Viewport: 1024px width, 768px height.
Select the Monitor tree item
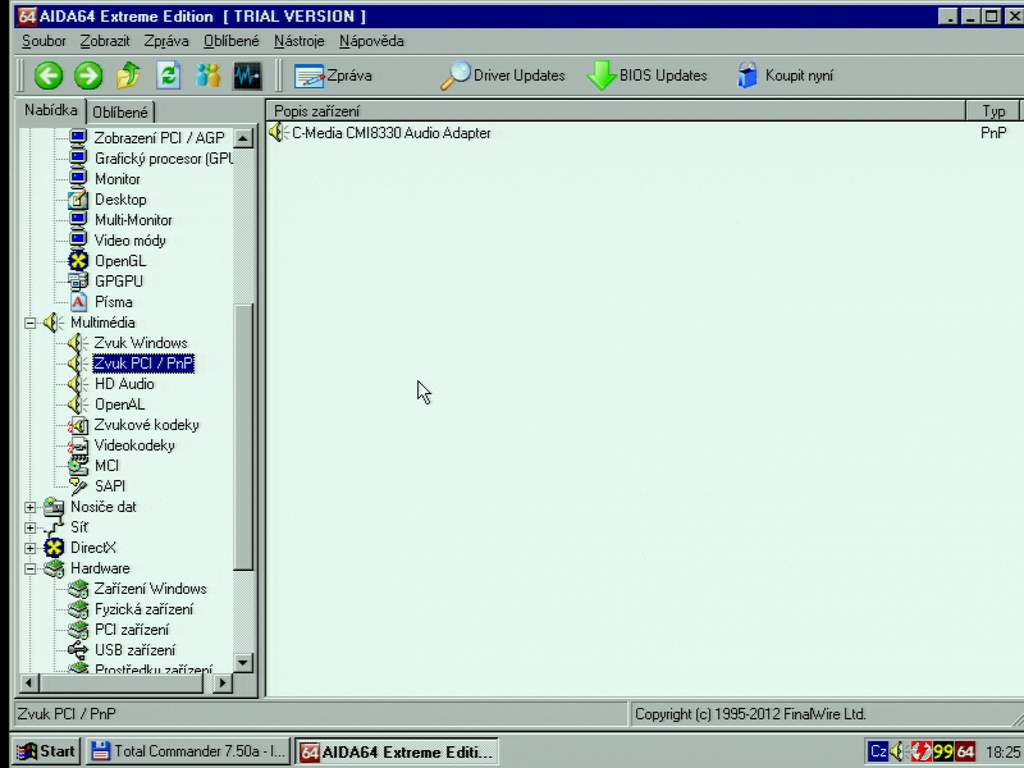(117, 179)
